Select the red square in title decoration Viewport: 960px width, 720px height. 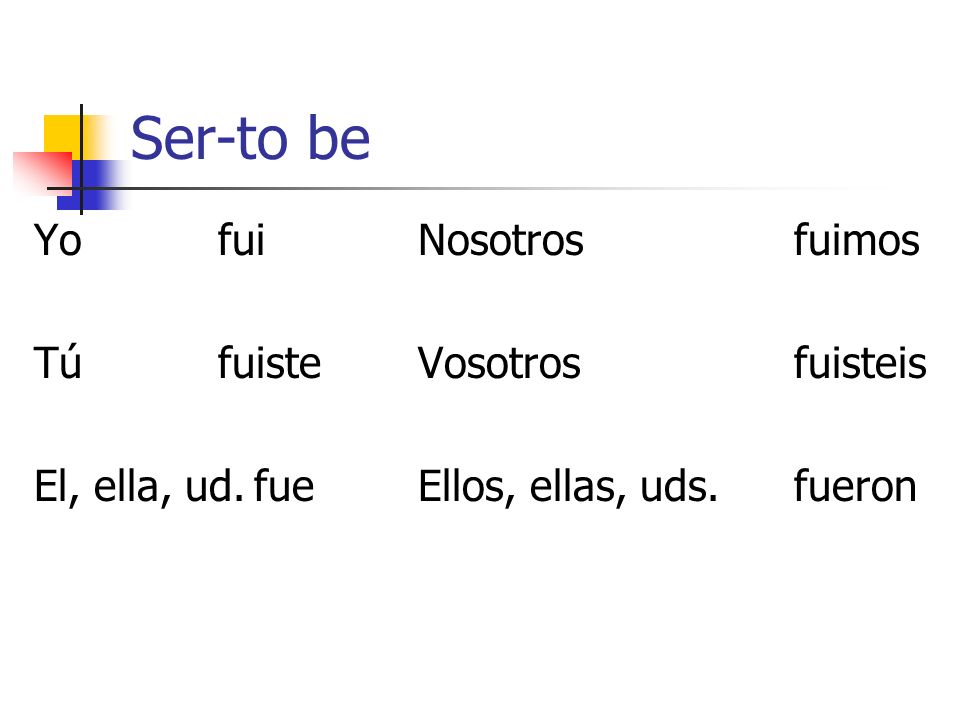(43, 171)
